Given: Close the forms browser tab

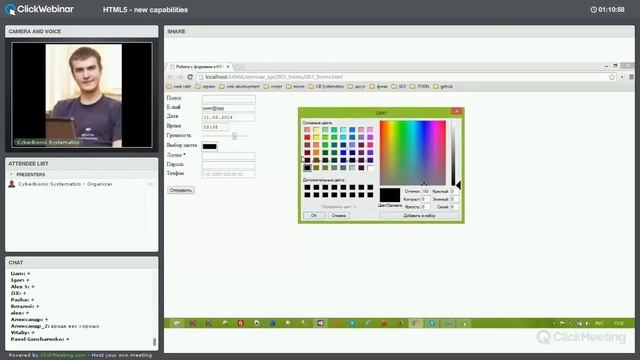Looking at the screenshot, I should tap(228, 67).
